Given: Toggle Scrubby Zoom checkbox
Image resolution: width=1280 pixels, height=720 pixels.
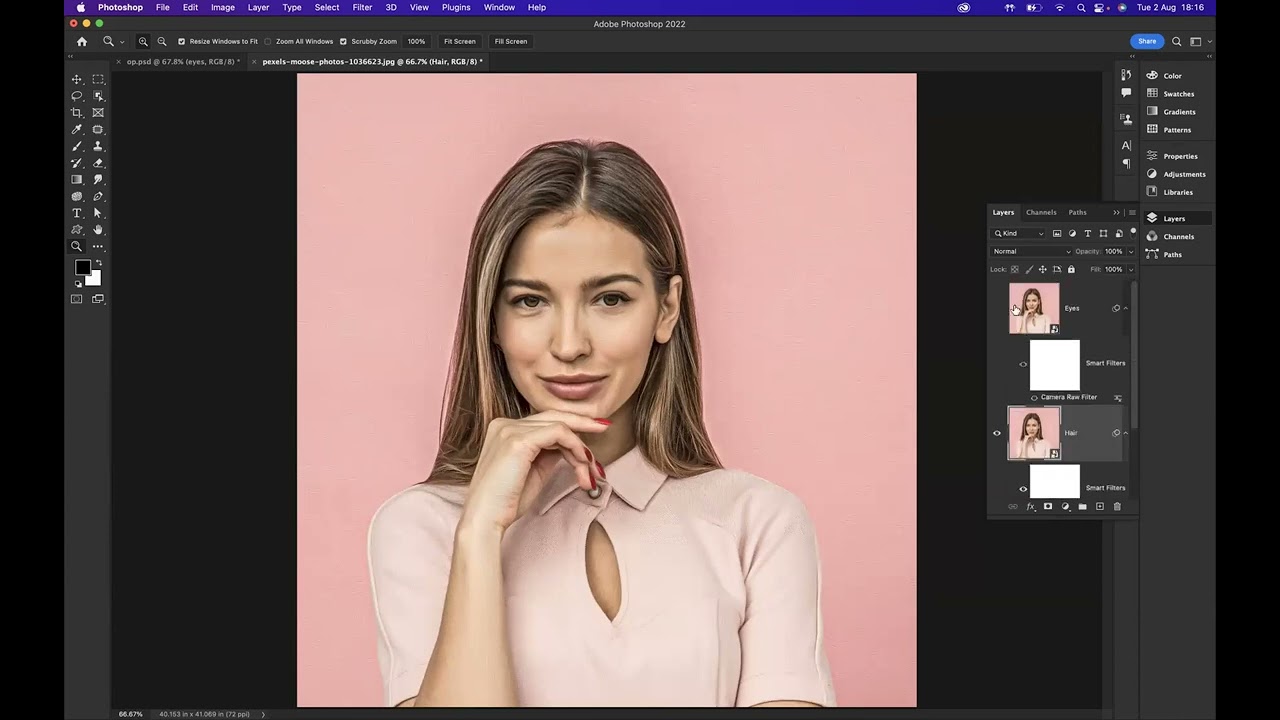Looking at the screenshot, I should (343, 41).
